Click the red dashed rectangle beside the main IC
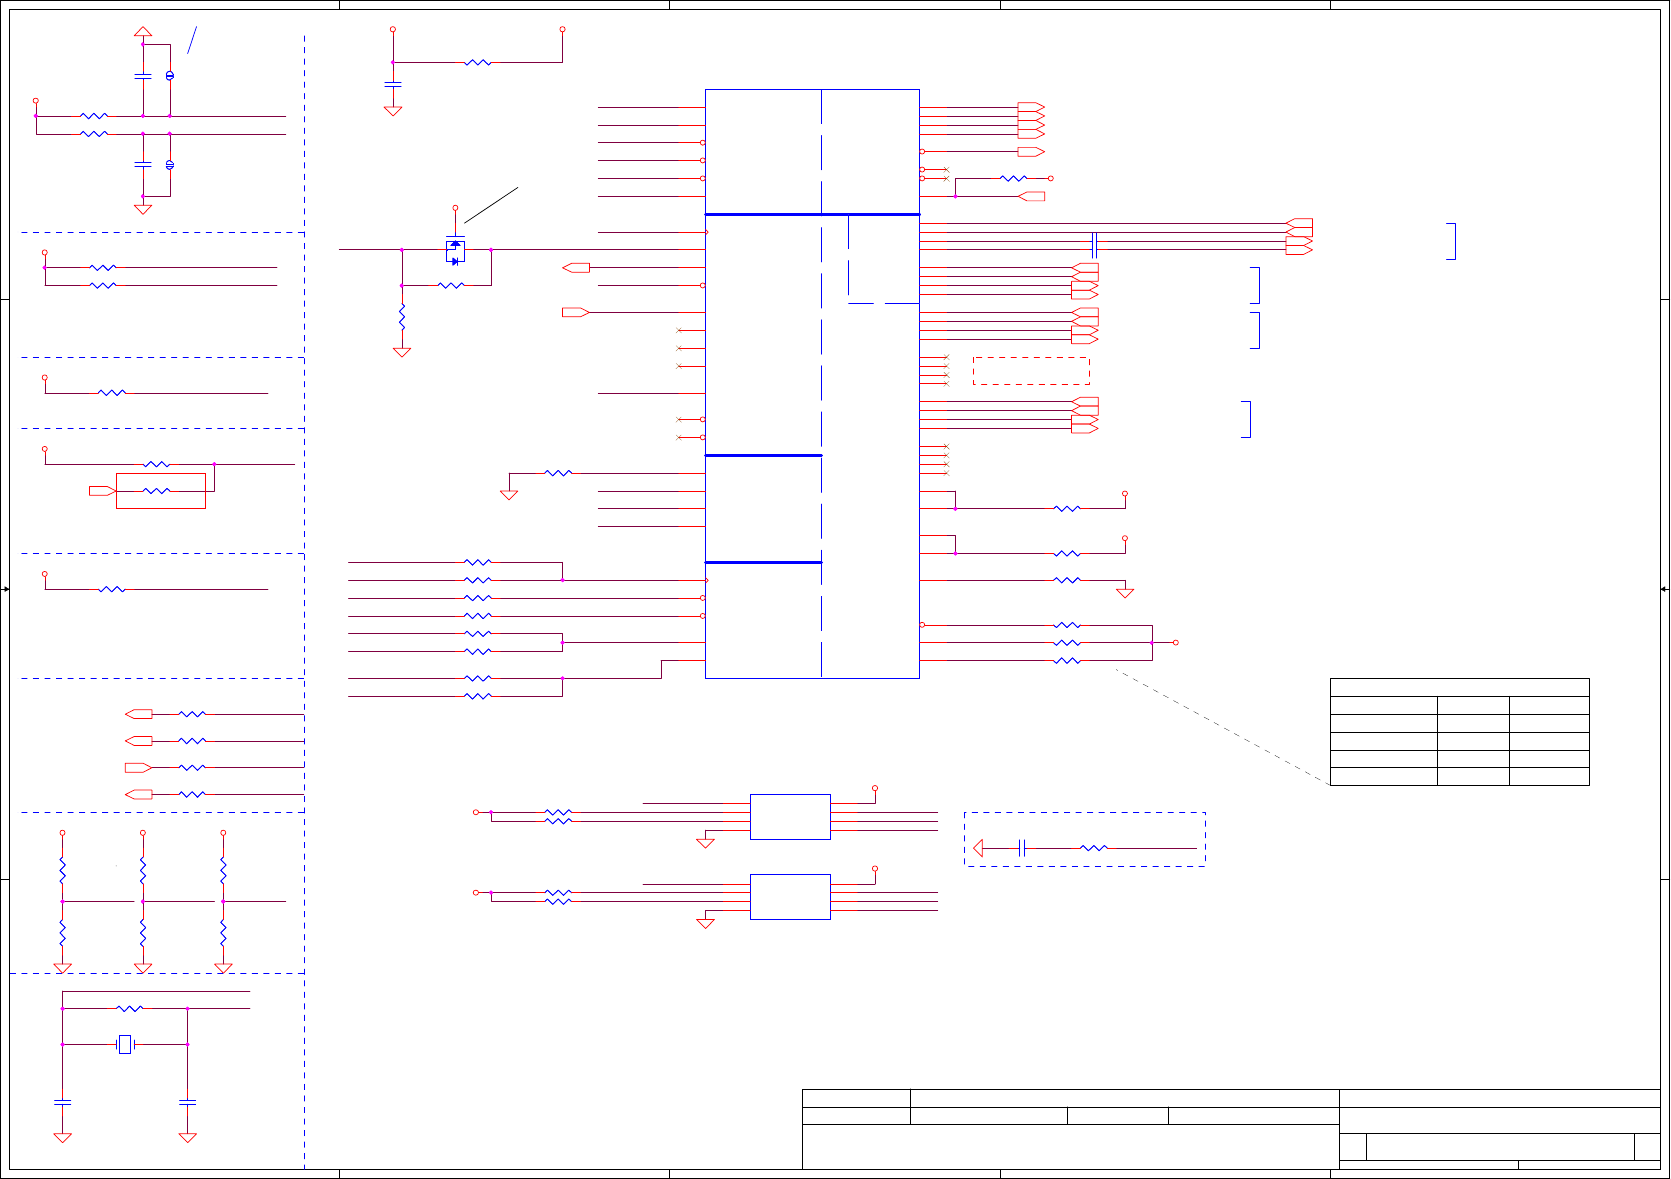The height and width of the screenshot is (1179, 1671). pos(1031,371)
